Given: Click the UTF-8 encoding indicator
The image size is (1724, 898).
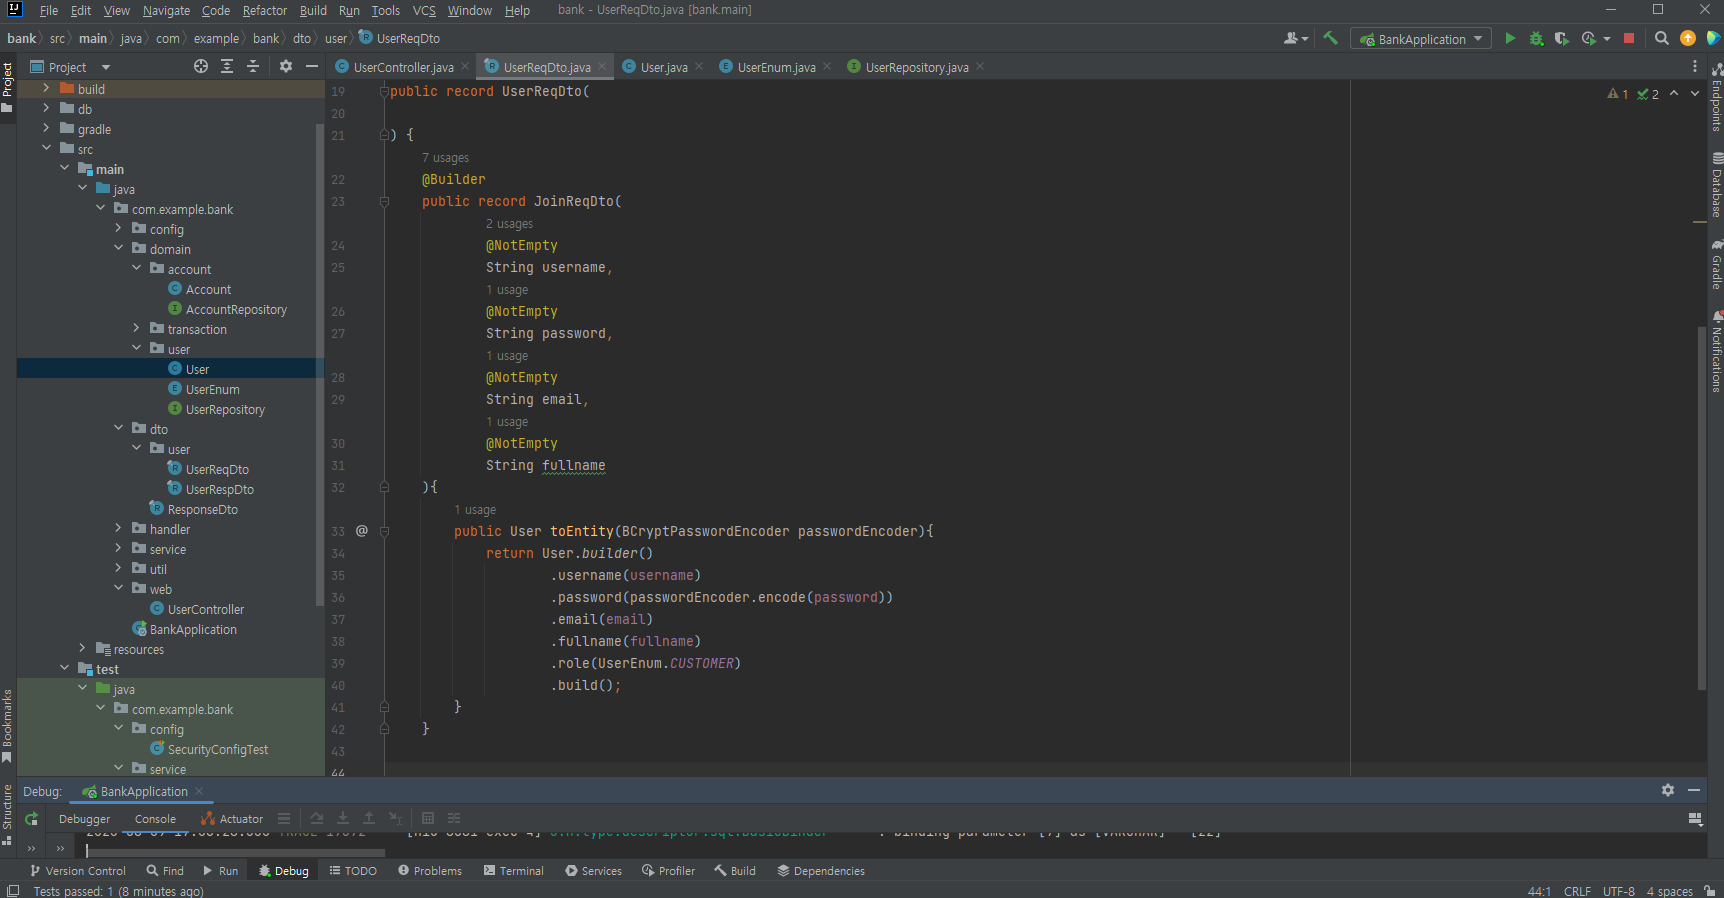Looking at the screenshot, I should tap(1619, 891).
